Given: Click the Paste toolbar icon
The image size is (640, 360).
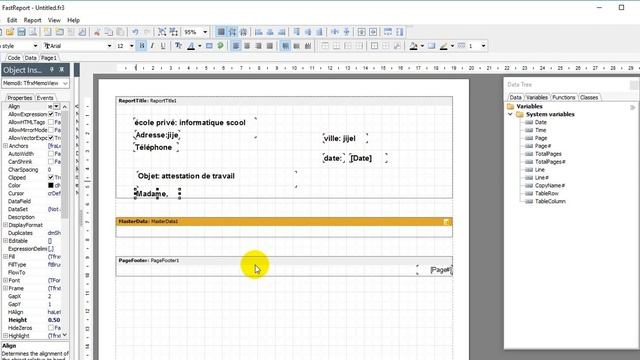Looking at the screenshot, I should tap(120, 32).
